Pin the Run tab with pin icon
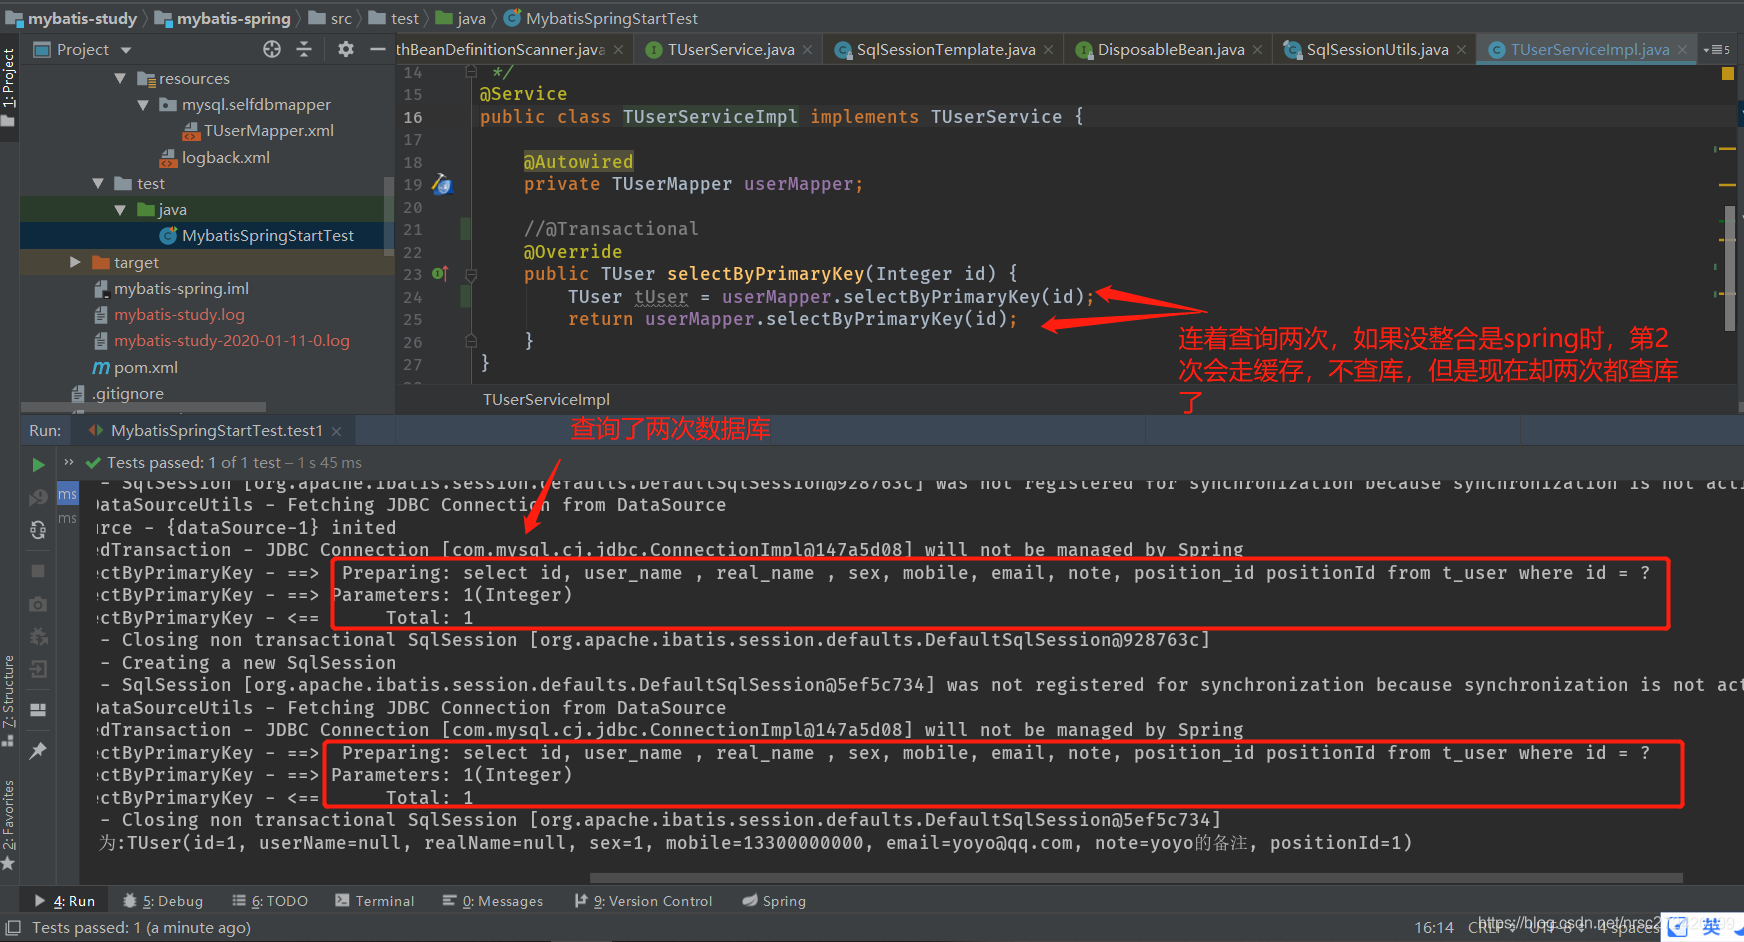The height and width of the screenshot is (942, 1744). (x=38, y=750)
